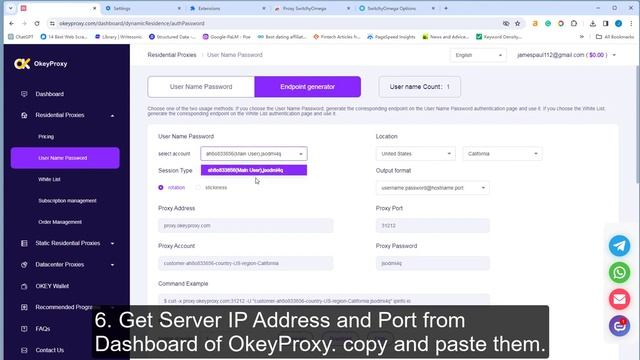Viewport: 640px width, 360px height.
Task: Click the User name Count box
Action: (x=420, y=87)
